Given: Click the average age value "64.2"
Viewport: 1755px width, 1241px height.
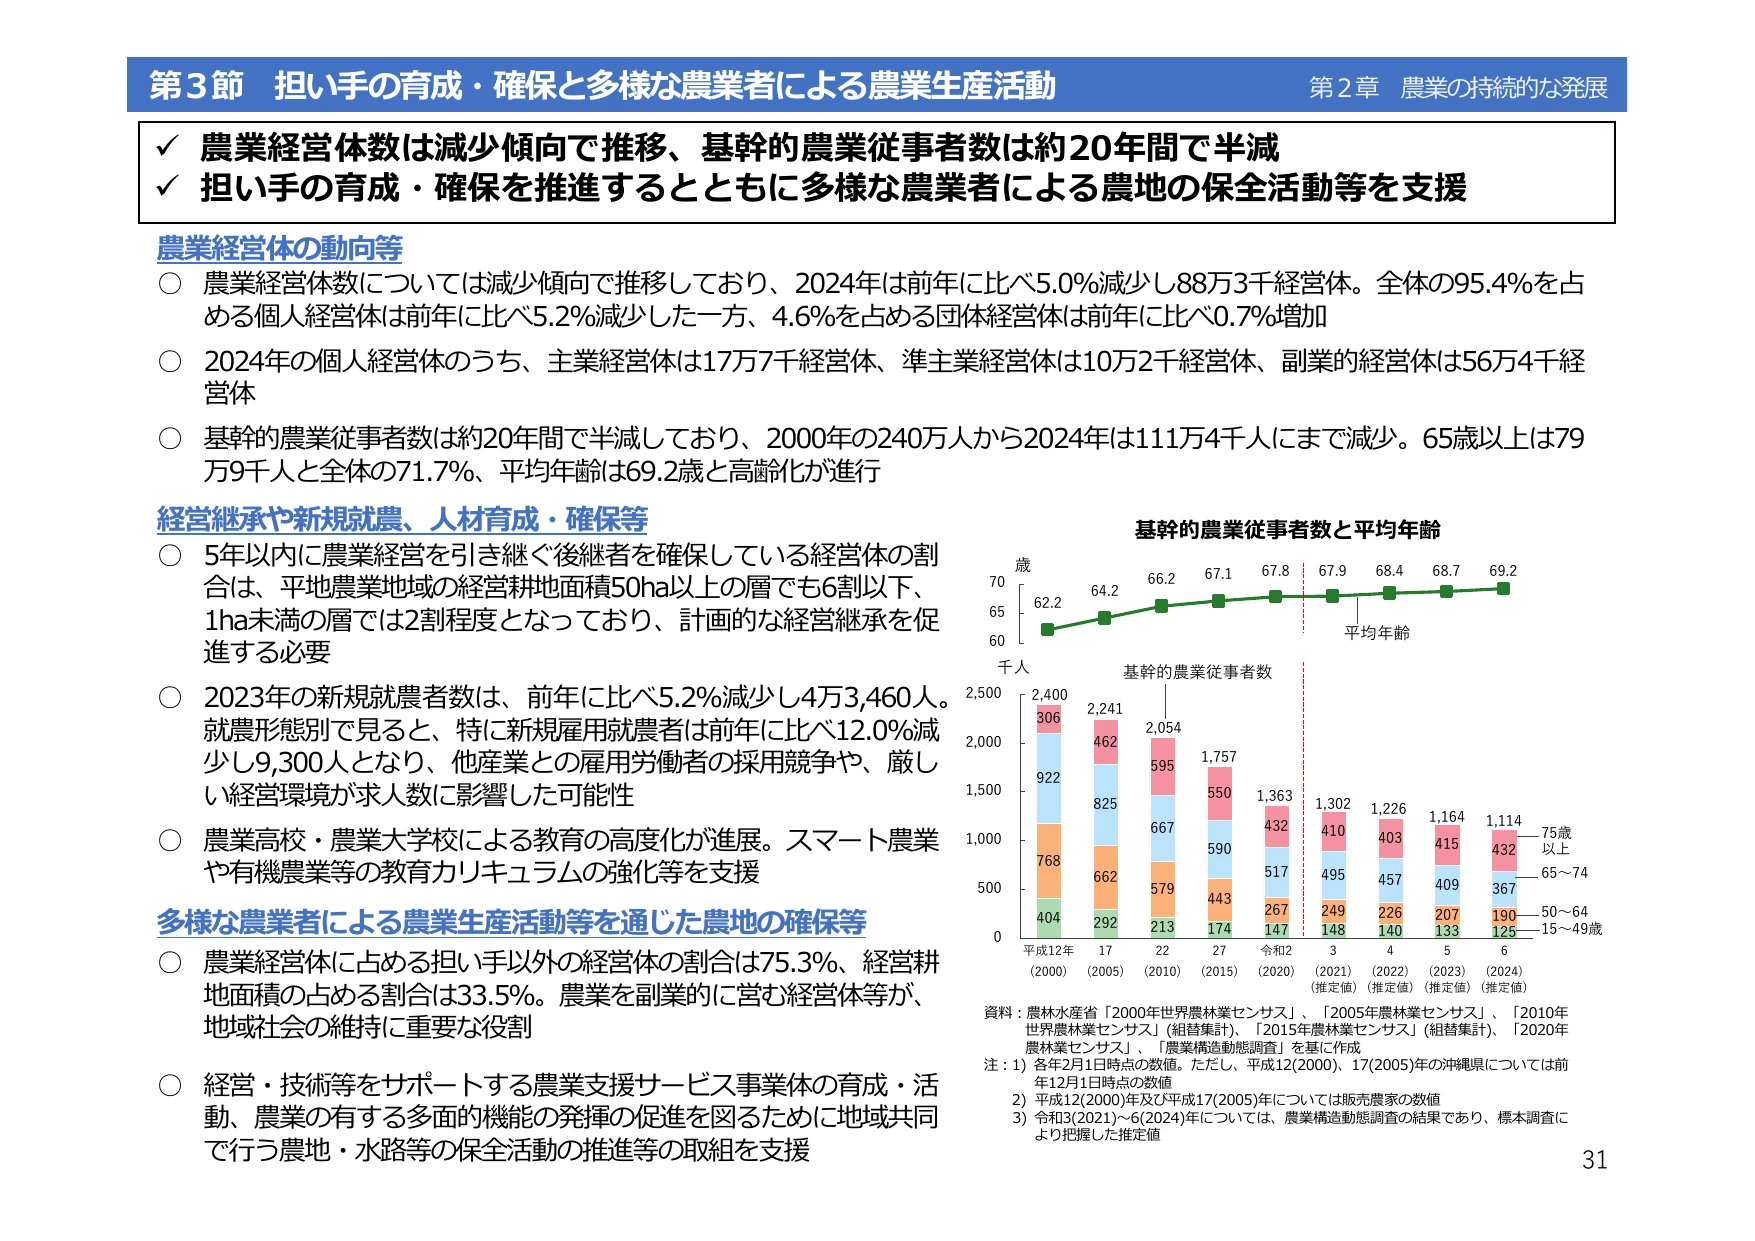Looking at the screenshot, I should [1104, 591].
